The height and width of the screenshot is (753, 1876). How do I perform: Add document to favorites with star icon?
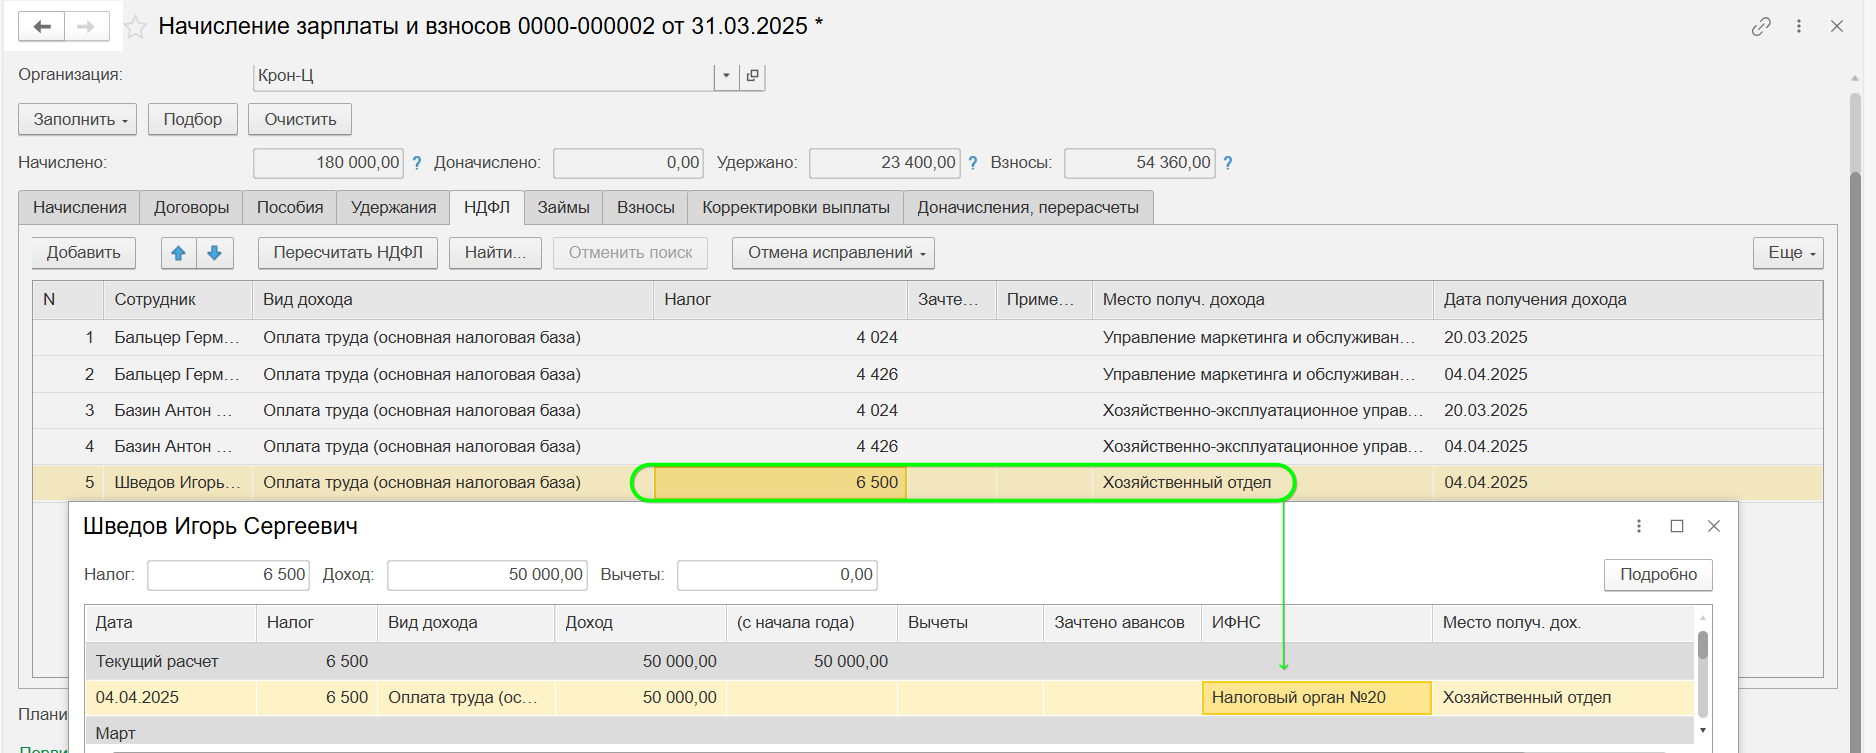pos(136,27)
